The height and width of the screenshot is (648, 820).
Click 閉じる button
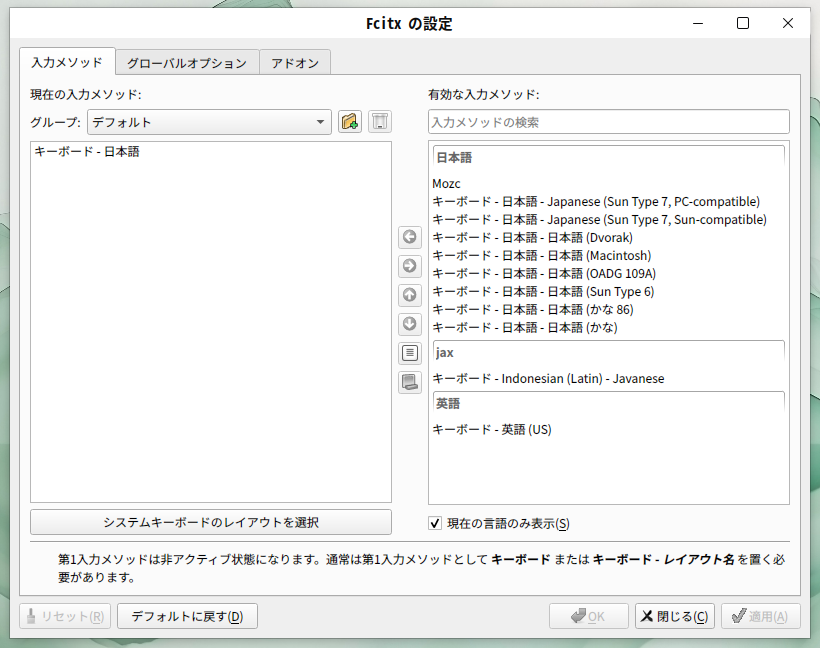point(675,616)
